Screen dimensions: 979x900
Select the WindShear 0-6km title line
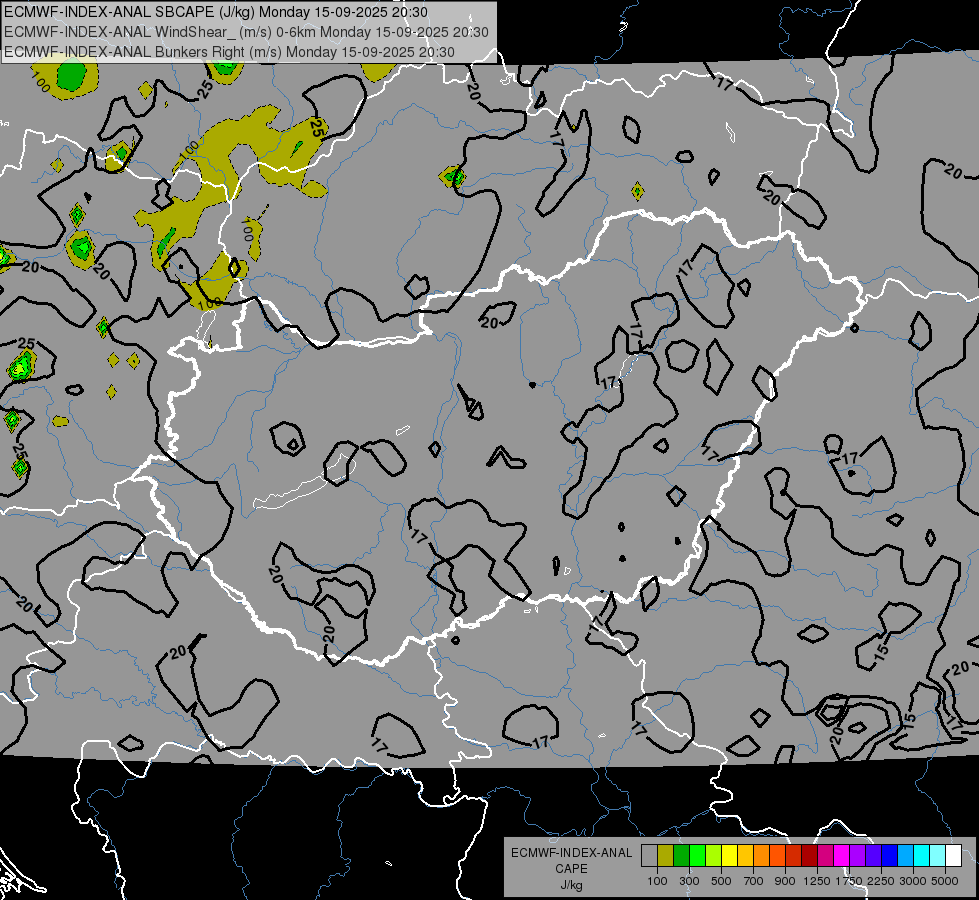tap(246, 32)
